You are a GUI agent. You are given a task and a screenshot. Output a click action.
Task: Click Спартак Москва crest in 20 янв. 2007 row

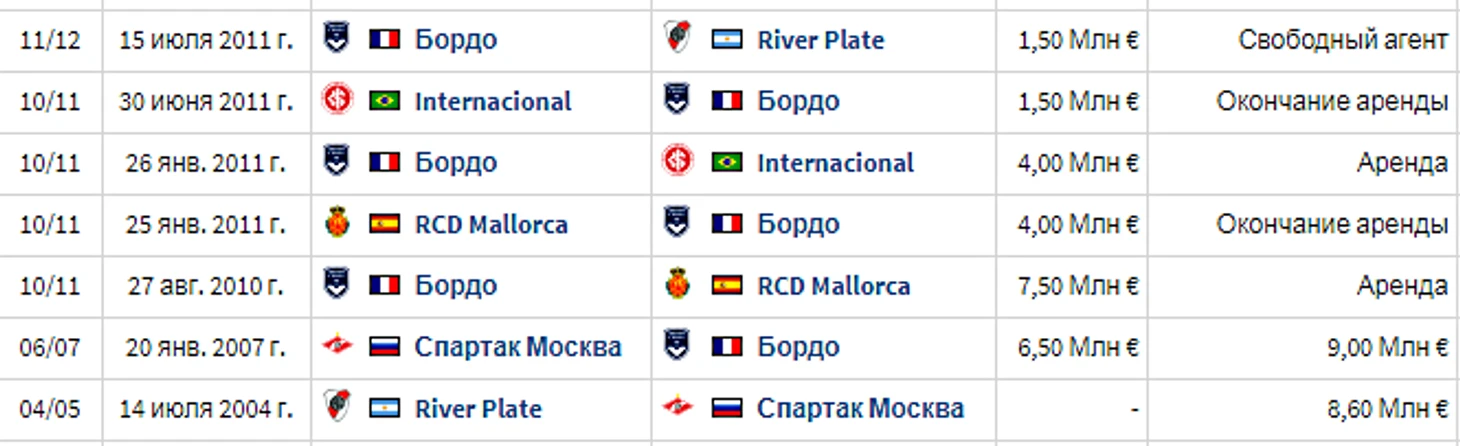(x=338, y=347)
